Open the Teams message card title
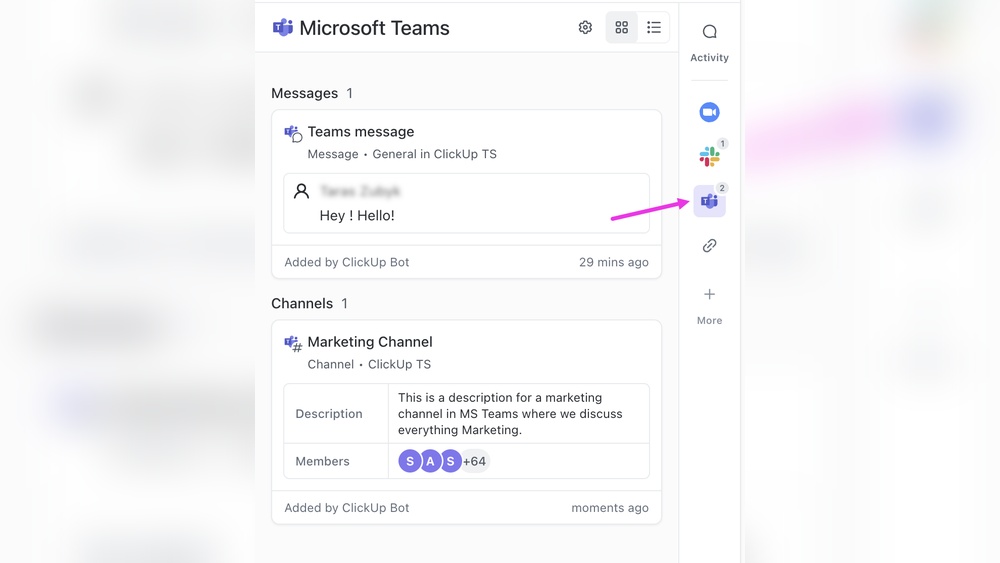The height and width of the screenshot is (563, 1000). [361, 131]
